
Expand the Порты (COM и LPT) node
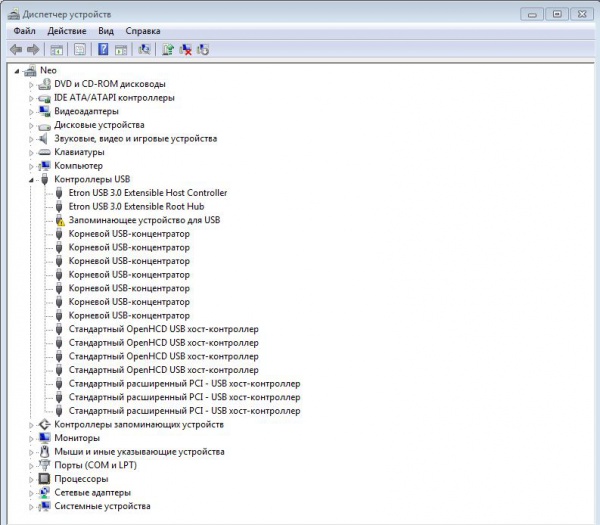coord(31,466)
